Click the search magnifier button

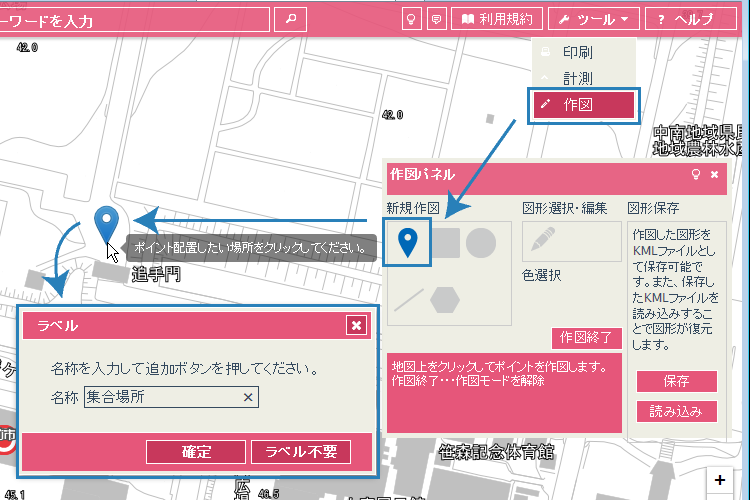point(290,20)
